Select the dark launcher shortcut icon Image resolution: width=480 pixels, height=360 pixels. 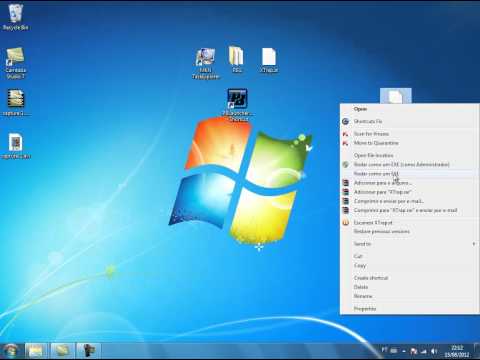point(237,105)
